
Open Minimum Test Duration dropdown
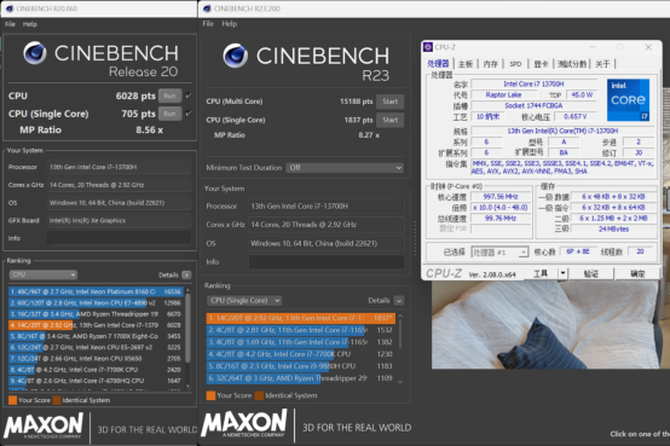click(345, 168)
